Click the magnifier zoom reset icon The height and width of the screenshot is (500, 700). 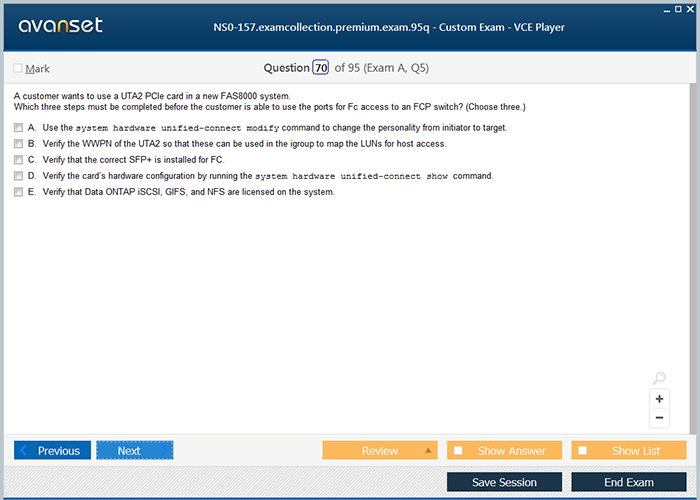pos(659,378)
